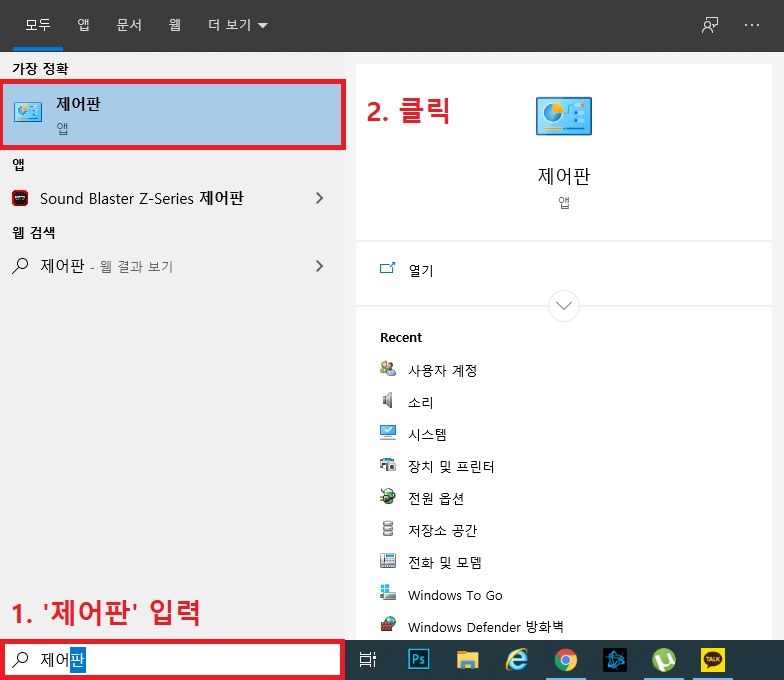Open Google Chrome from the taskbar
The width and height of the screenshot is (784, 680).
click(566, 660)
